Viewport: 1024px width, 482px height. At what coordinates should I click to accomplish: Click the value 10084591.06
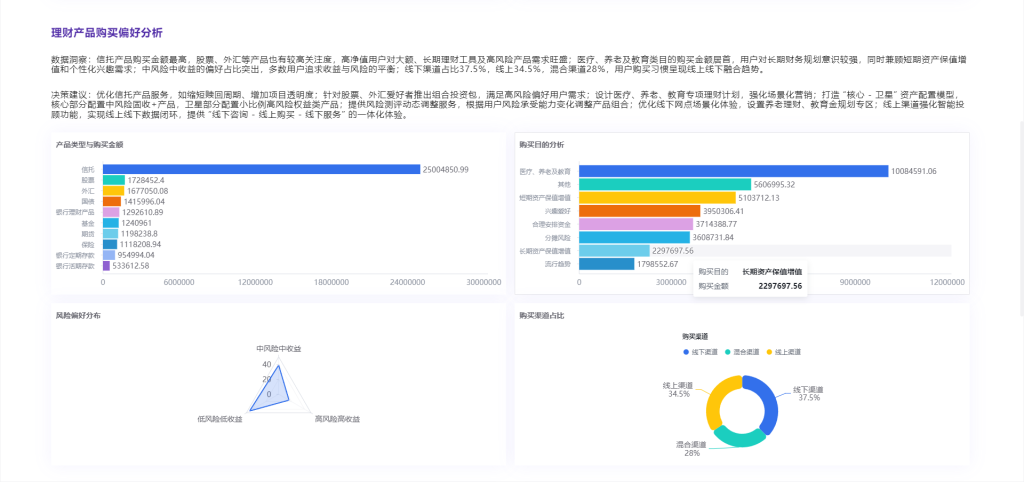point(914,171)
